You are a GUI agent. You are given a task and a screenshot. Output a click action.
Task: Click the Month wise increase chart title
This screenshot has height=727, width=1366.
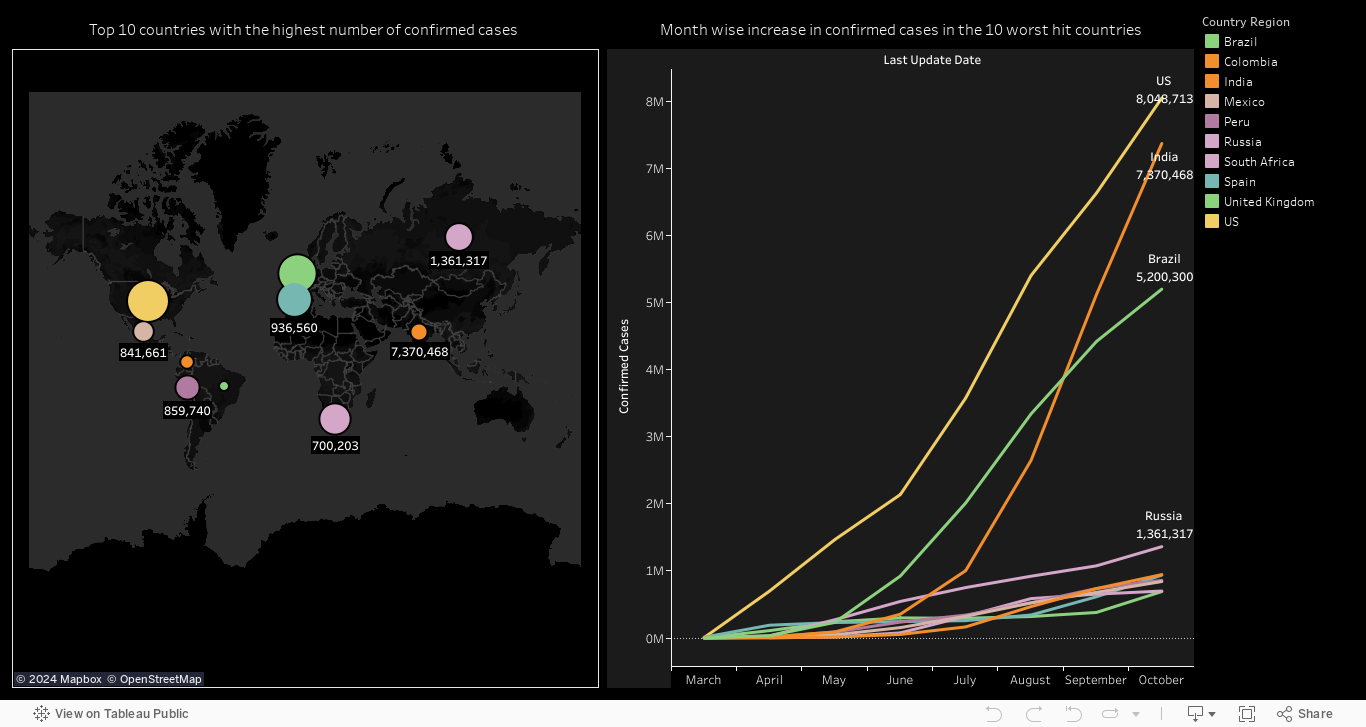point(901,30)
